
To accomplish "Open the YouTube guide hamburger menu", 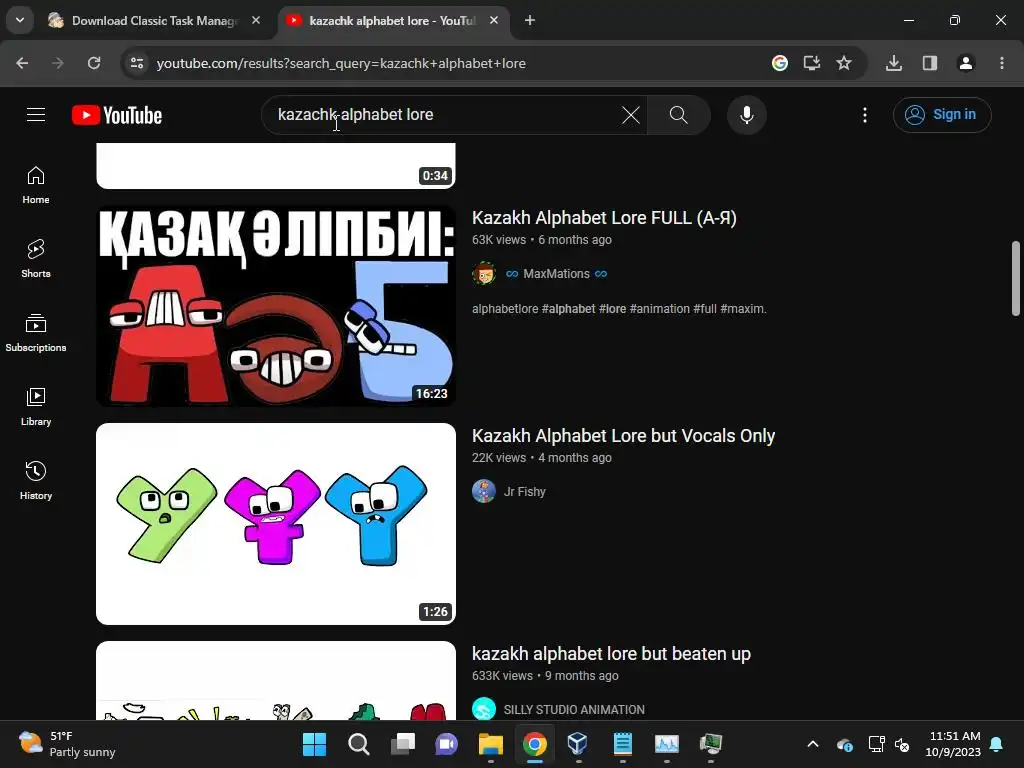I will (36, 115).
